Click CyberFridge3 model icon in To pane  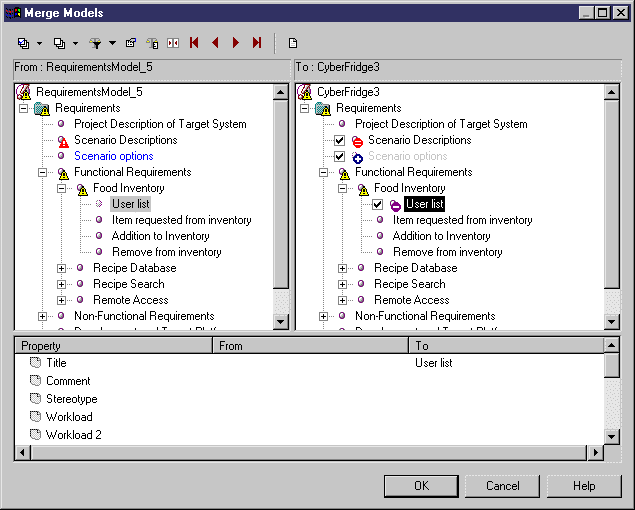pos(305,92)
